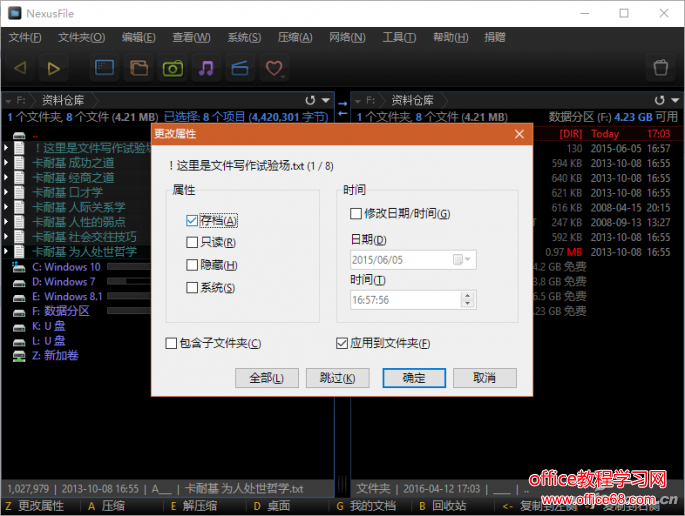Select file 卡耐基 经商之道 in left panel
The image size is (685, 516).
(x=73, y=178)
